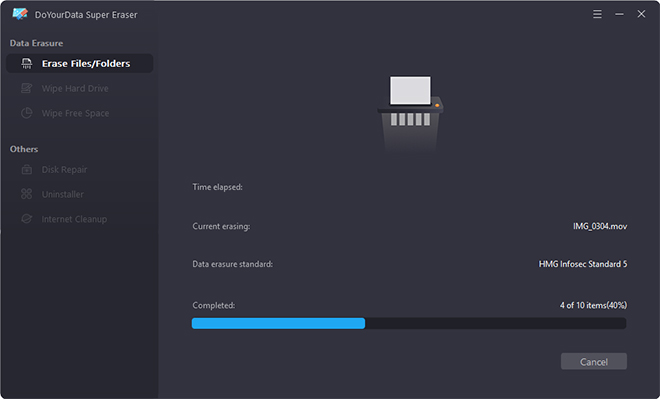660x399 pixels.
Task: Click the Data erasure standard label
Action: (x=232, y=264)
